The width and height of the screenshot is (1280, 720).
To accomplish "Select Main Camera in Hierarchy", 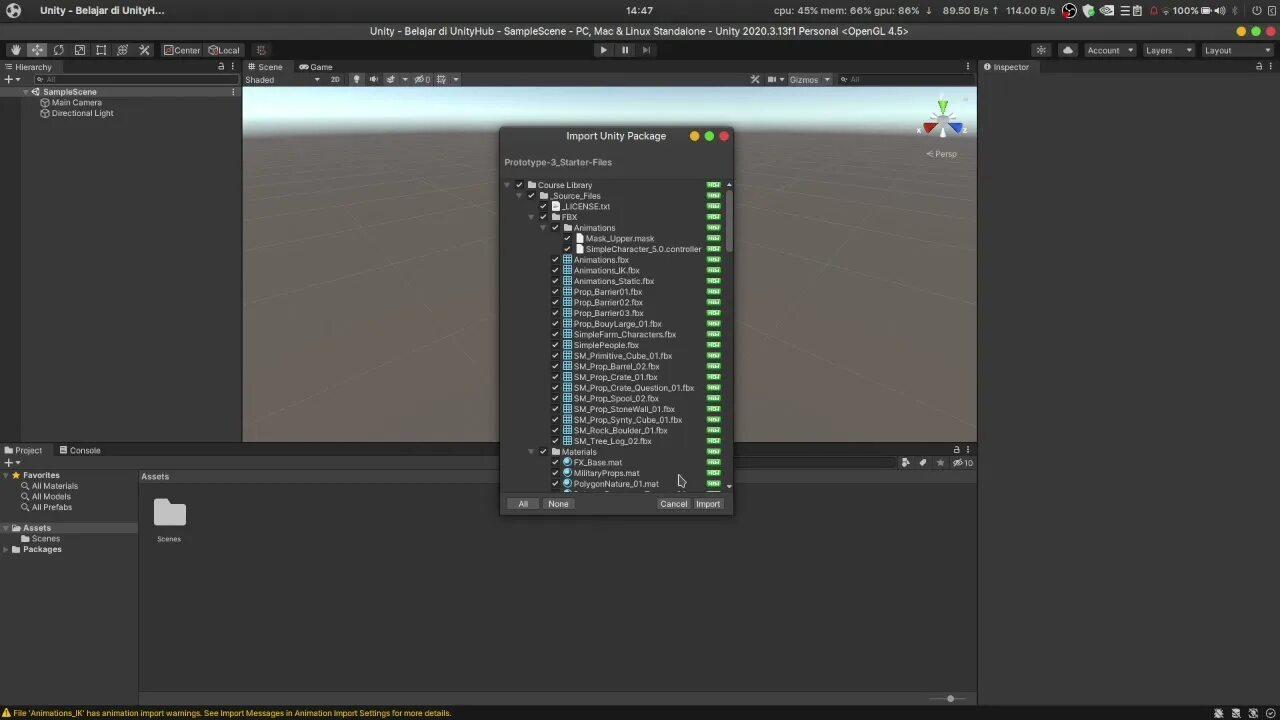I will [70, 102].
